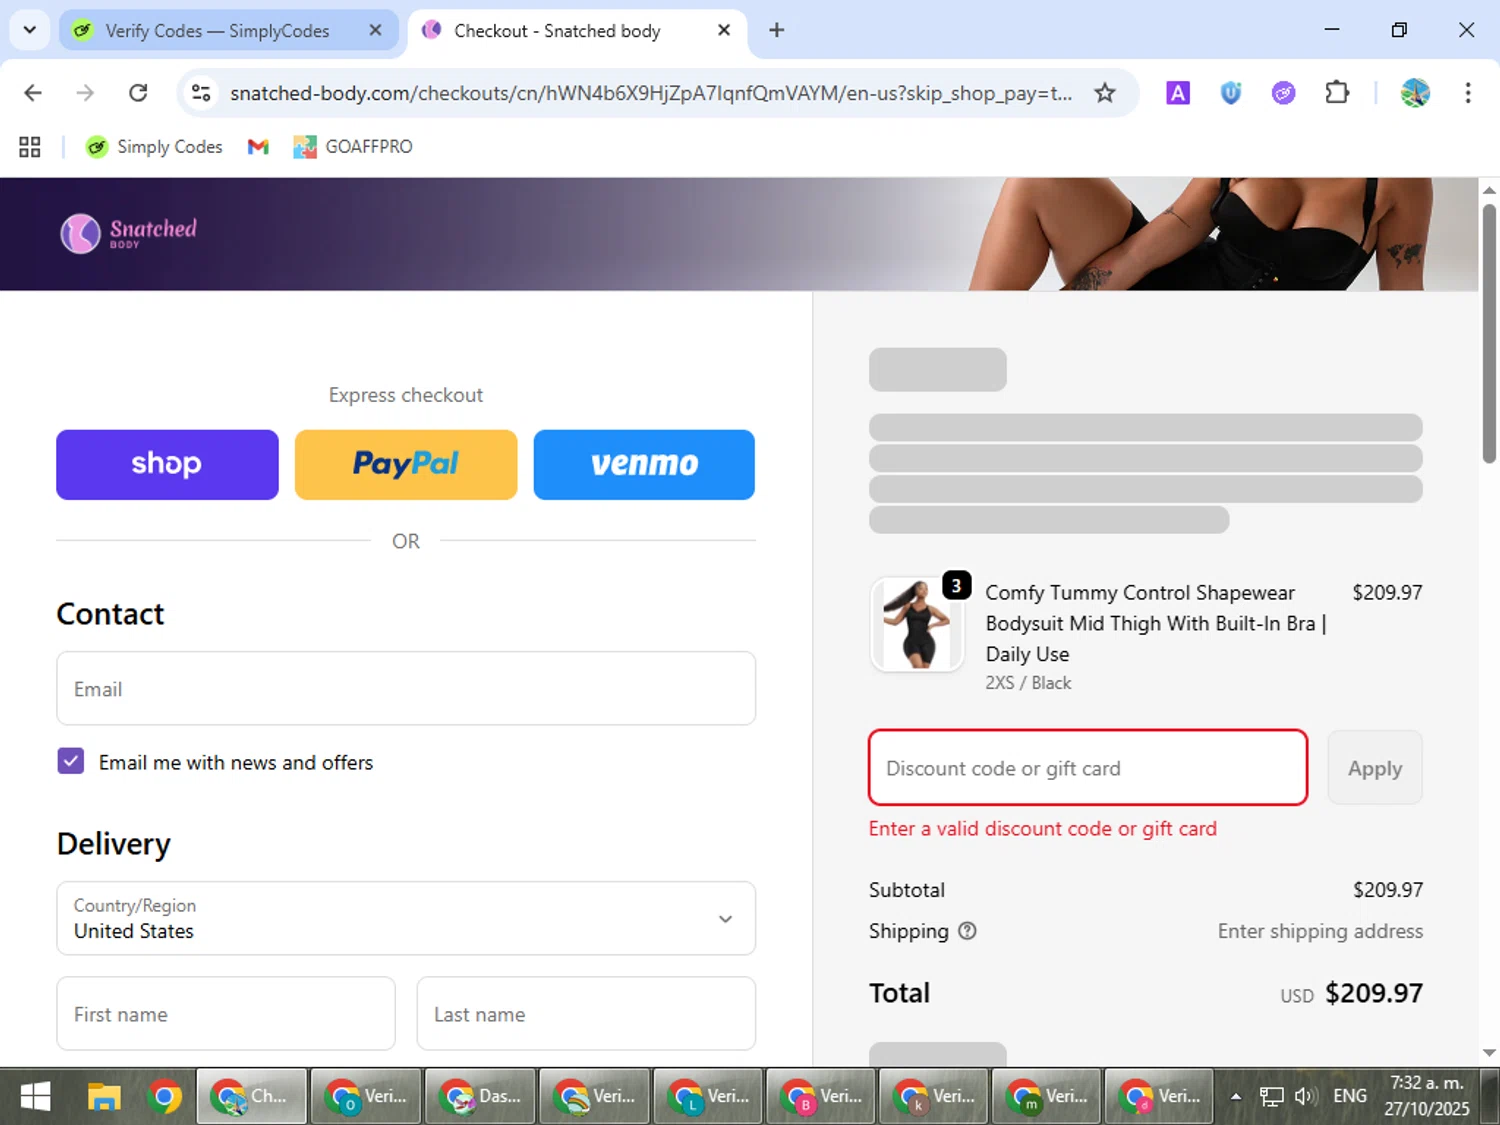1500x1125 pixels.
Task: Open the Chrome profile avatar
Action: click(x=1415, y=93)
